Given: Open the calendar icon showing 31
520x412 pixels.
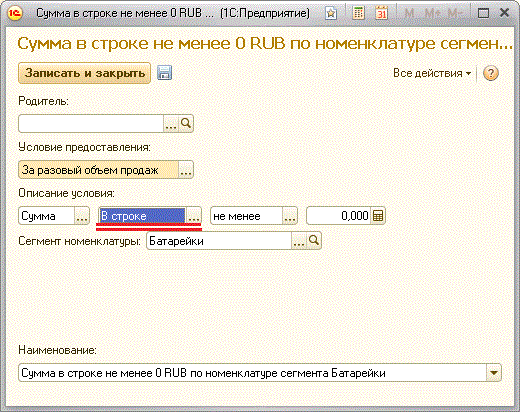Looking at the screenshot, I should (382, 13).
